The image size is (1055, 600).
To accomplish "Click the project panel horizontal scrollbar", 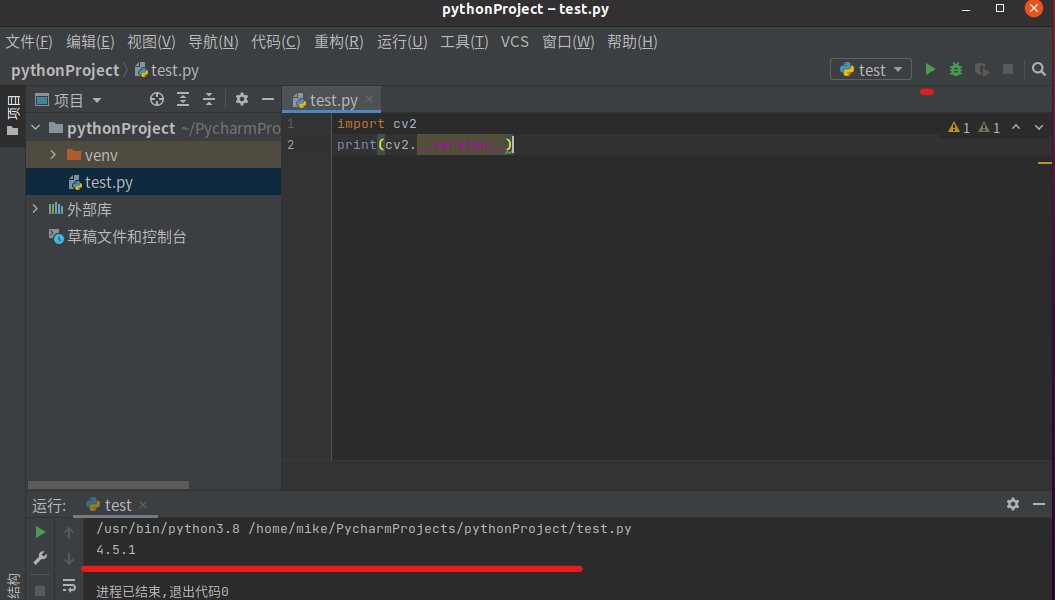I will click(108, 484).
